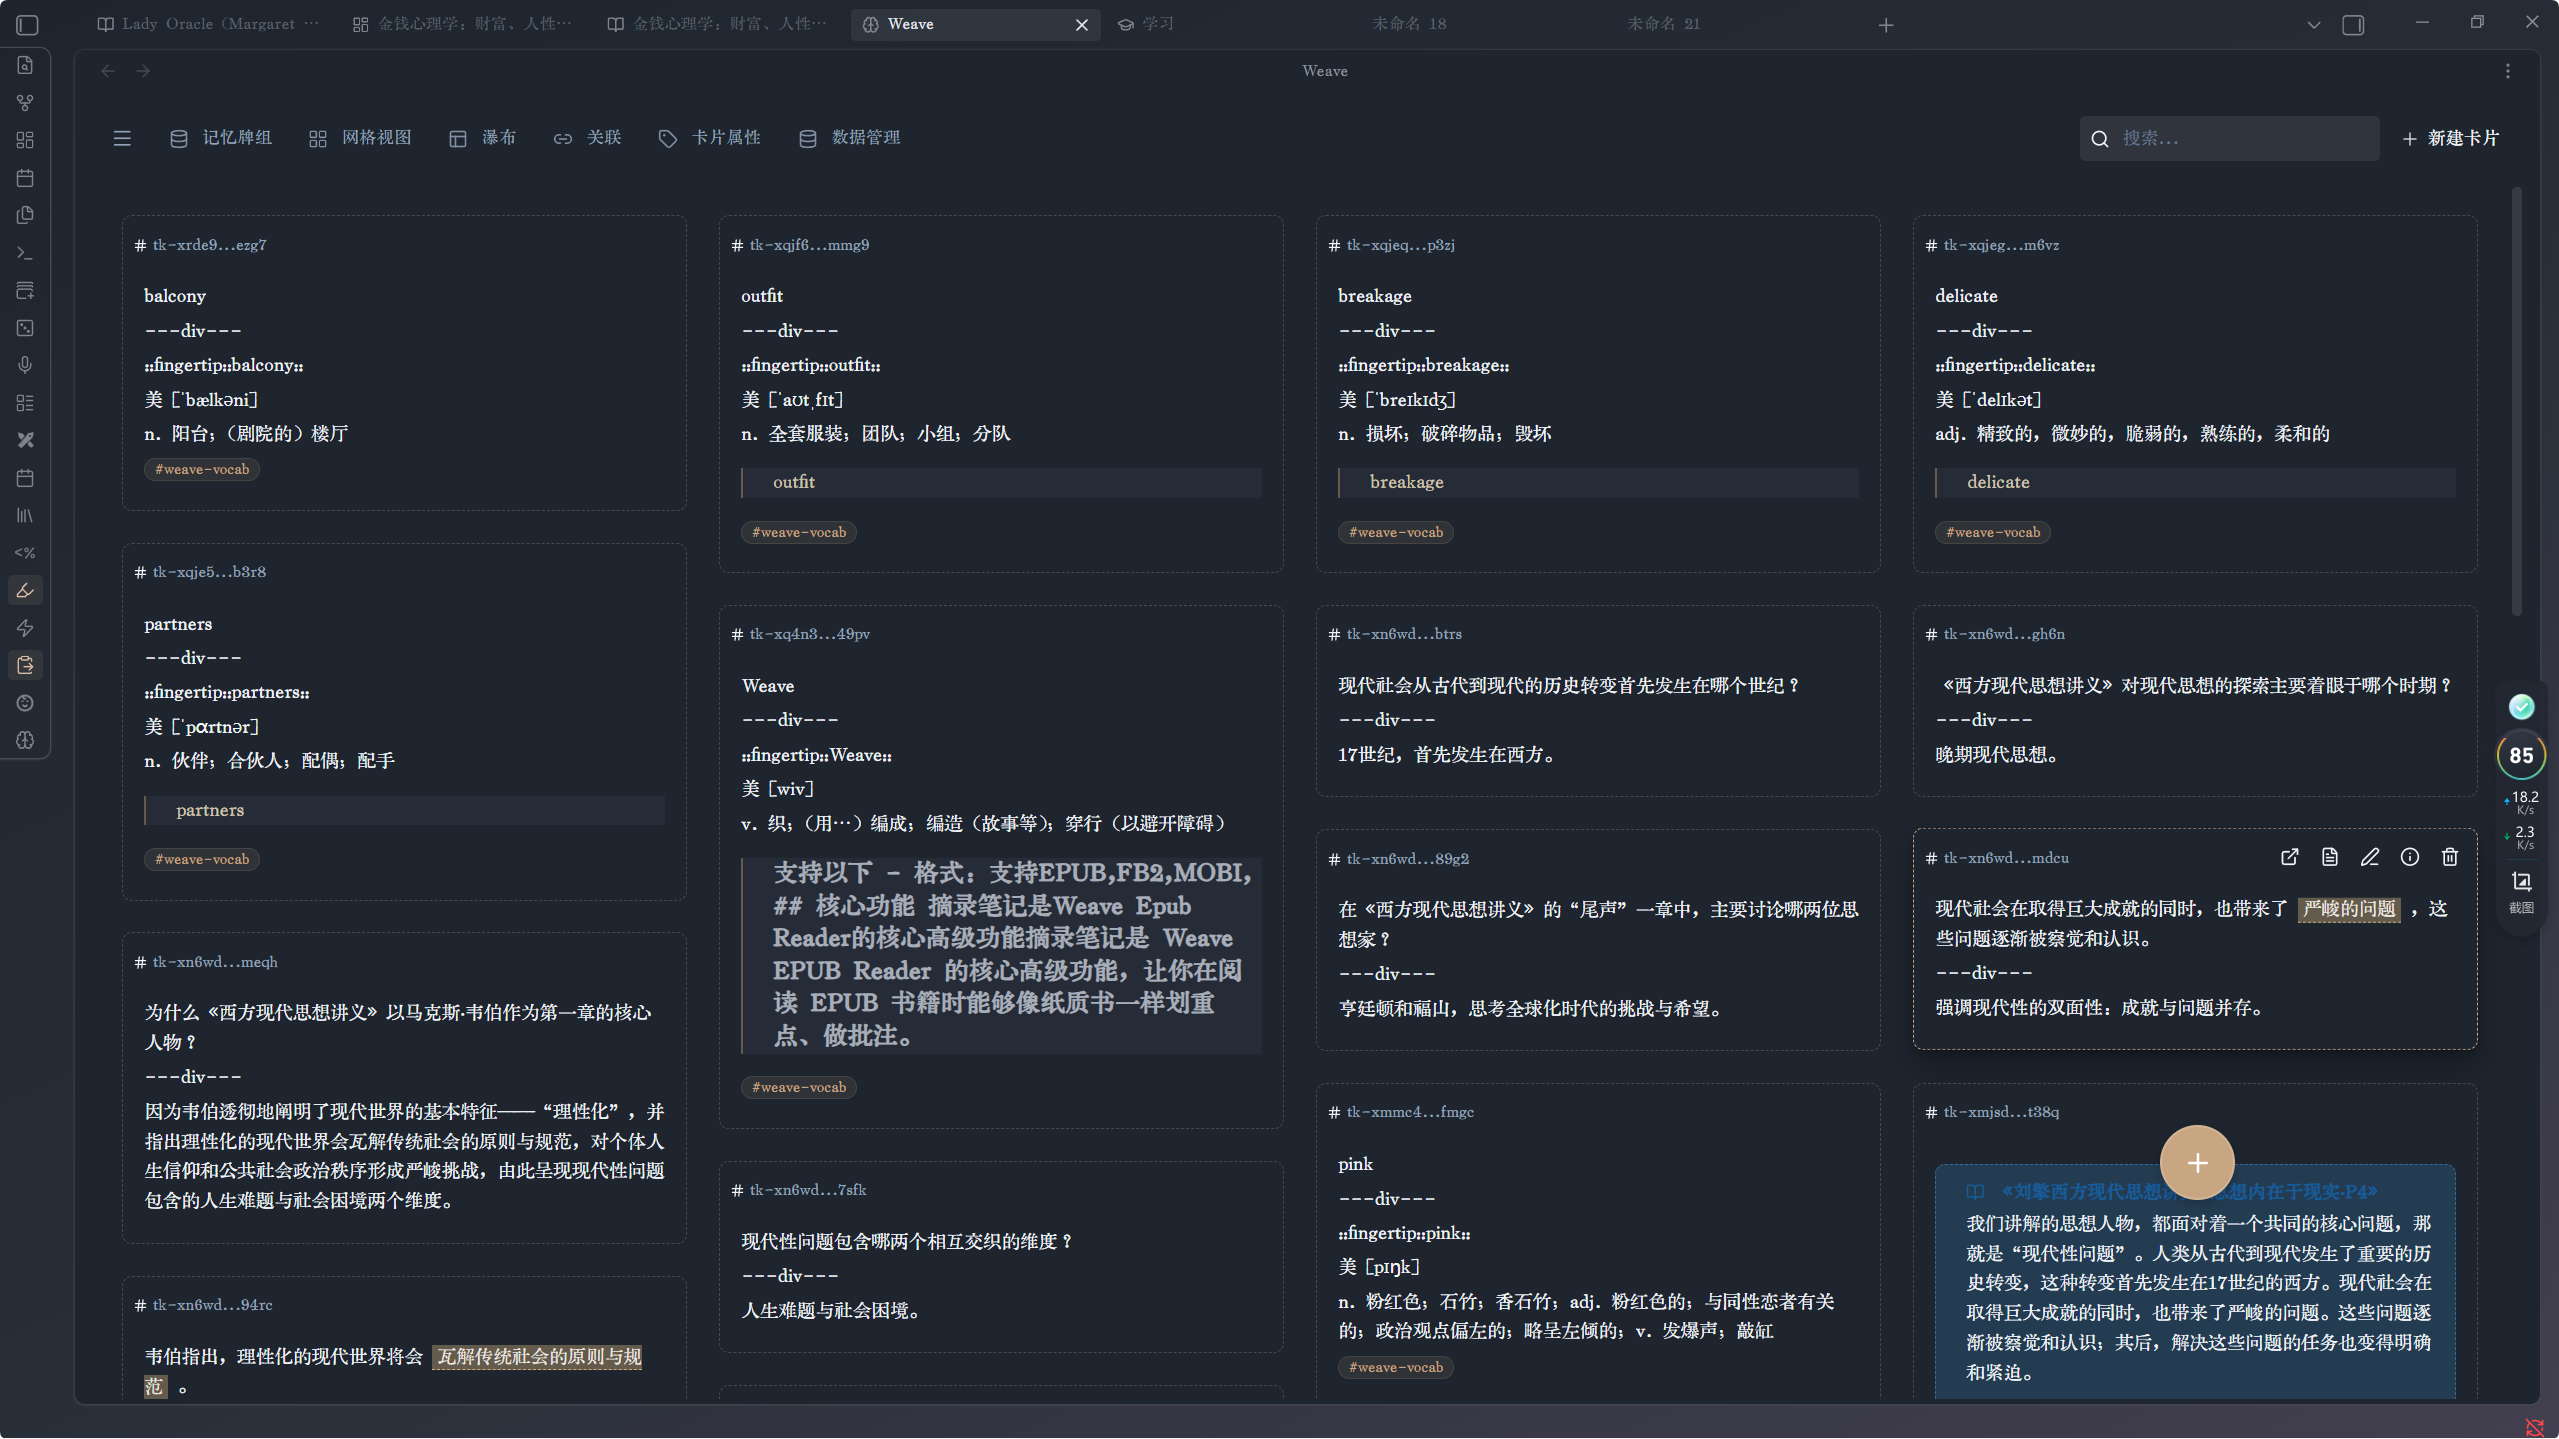Open the 数据管理 data management view
Screen dimensions: 2559x1439
[849, 138]
